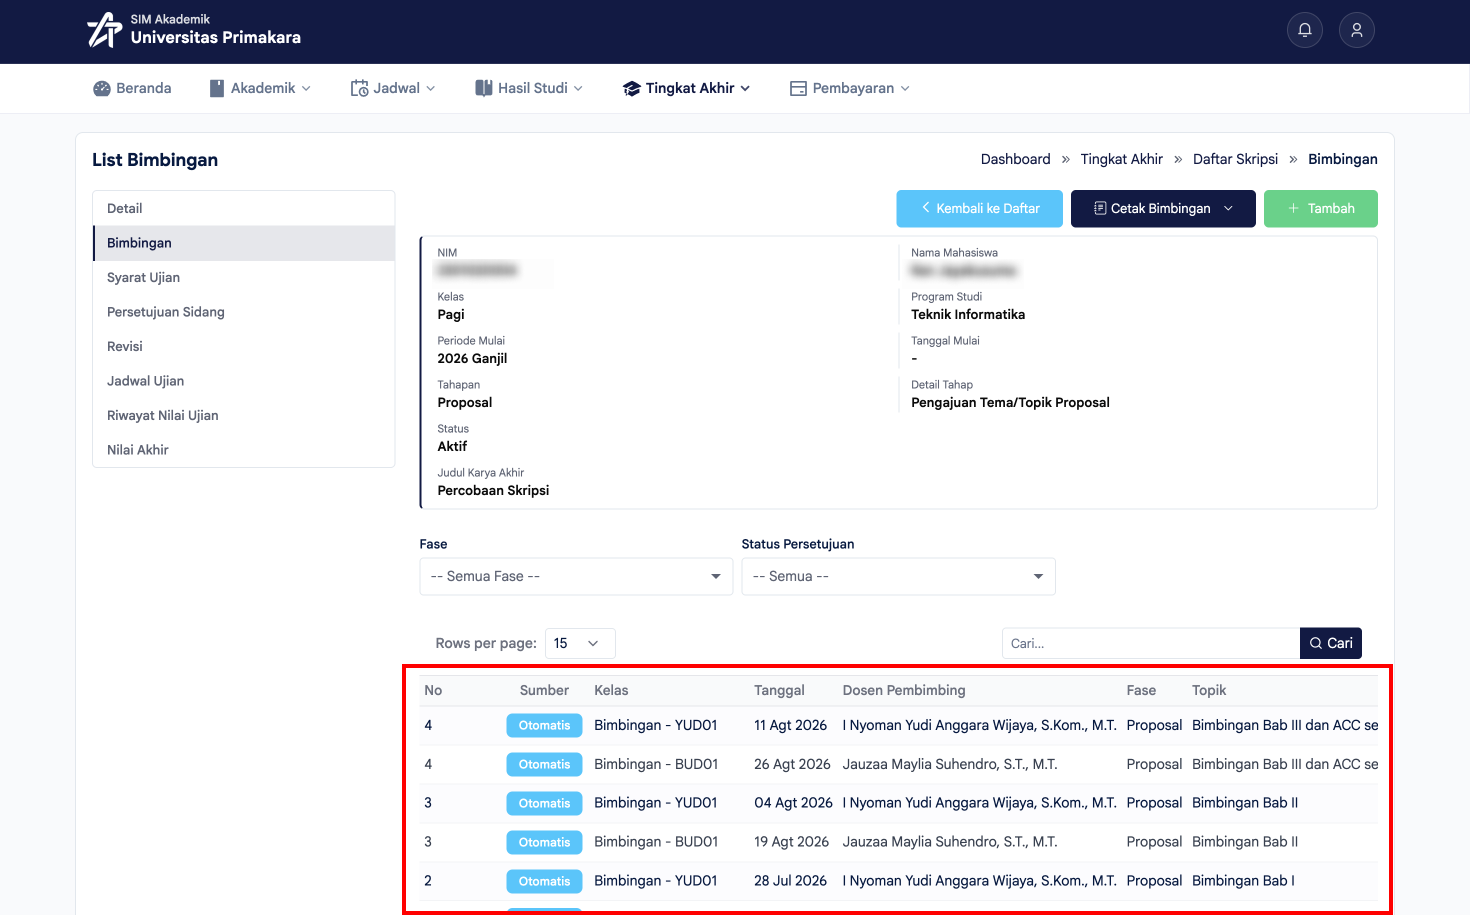Click the Tambah button
Screen dimensions: 1470x915
(1320, 208)
